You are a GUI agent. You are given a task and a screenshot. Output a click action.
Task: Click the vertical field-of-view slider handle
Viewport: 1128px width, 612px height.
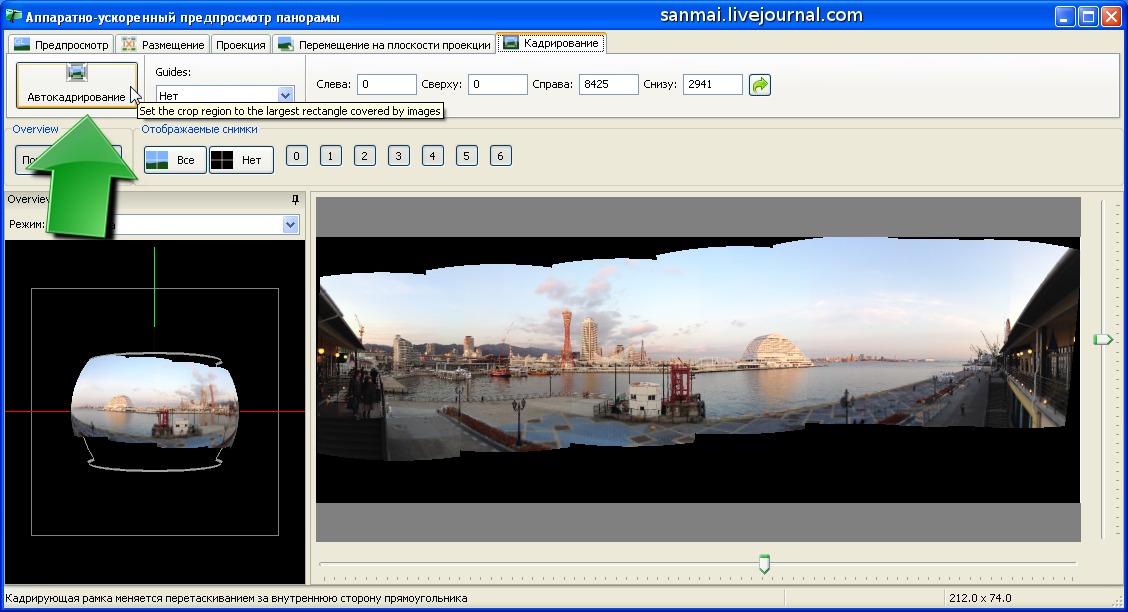(x=1103, y=340)
